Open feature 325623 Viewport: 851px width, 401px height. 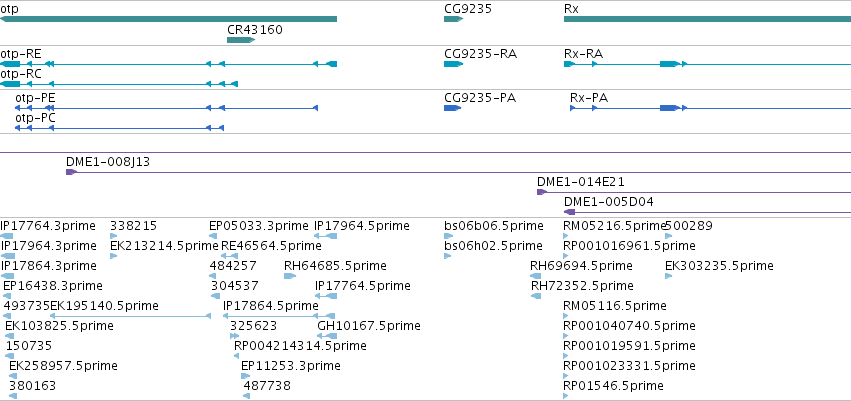234,336
